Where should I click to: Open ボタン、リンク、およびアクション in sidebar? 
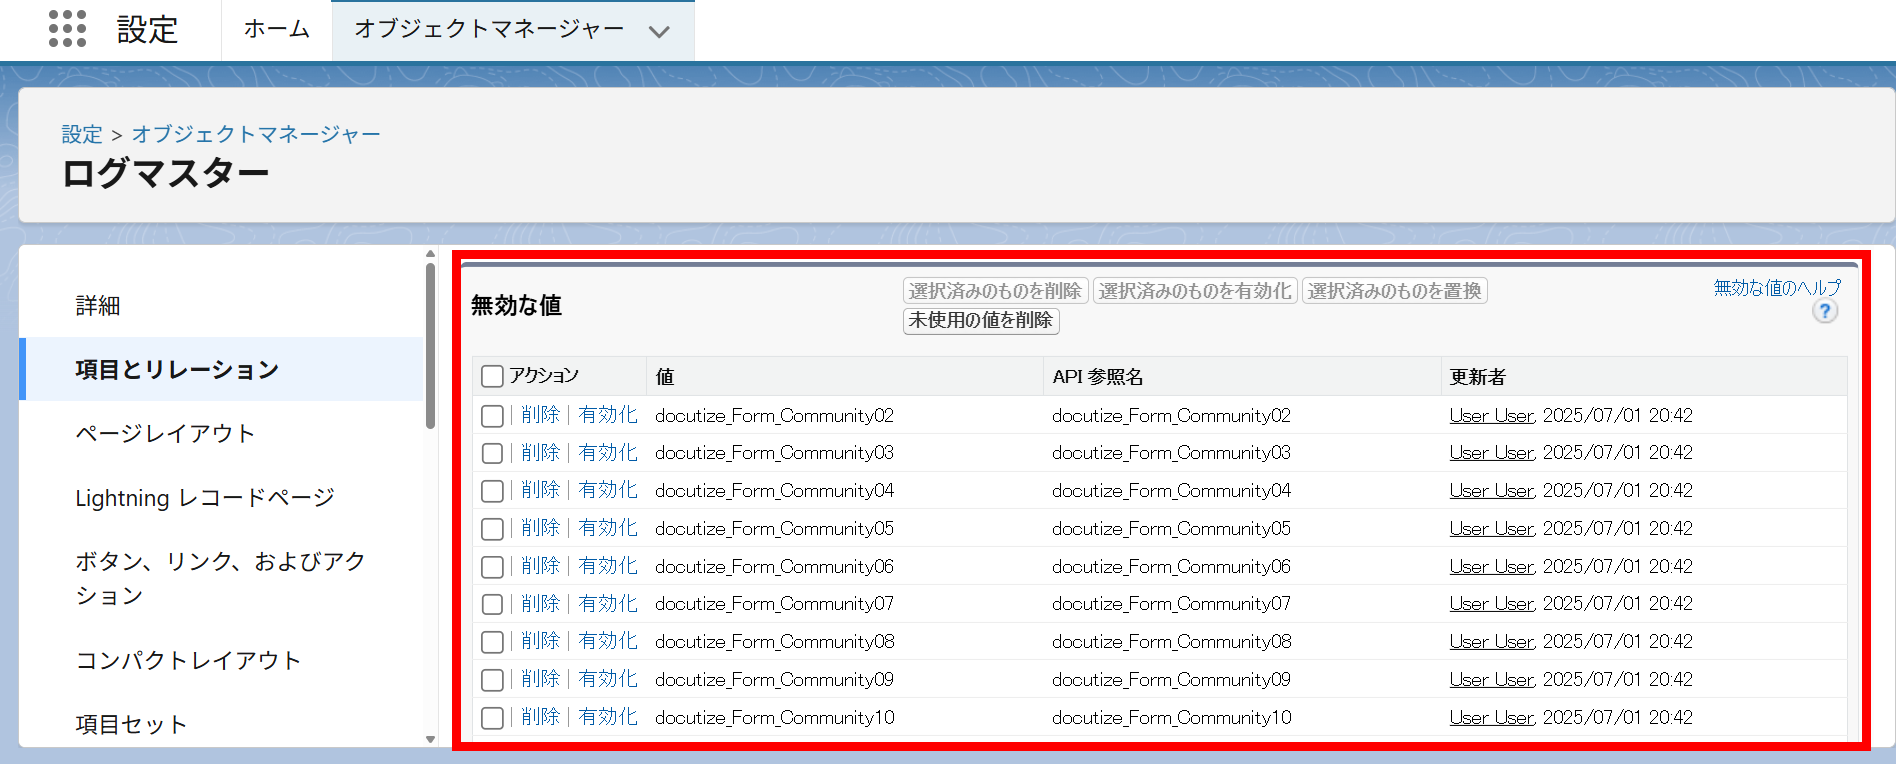(222, 578)
